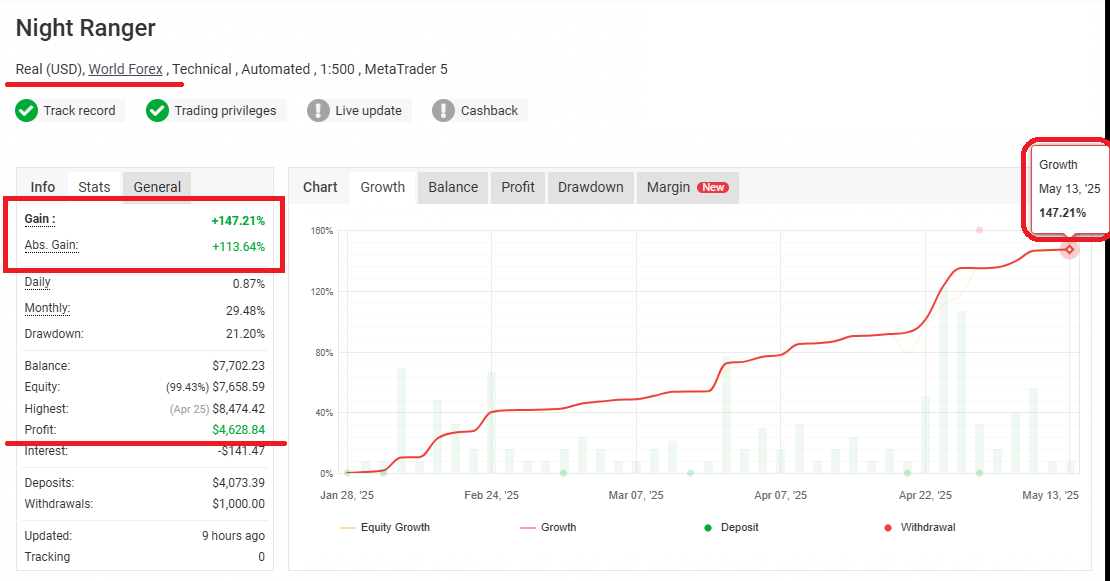This screenshot has width=1110, height=581.
Task: Click the growth data point marker for May 13
Action: [x=1069, y=249]
